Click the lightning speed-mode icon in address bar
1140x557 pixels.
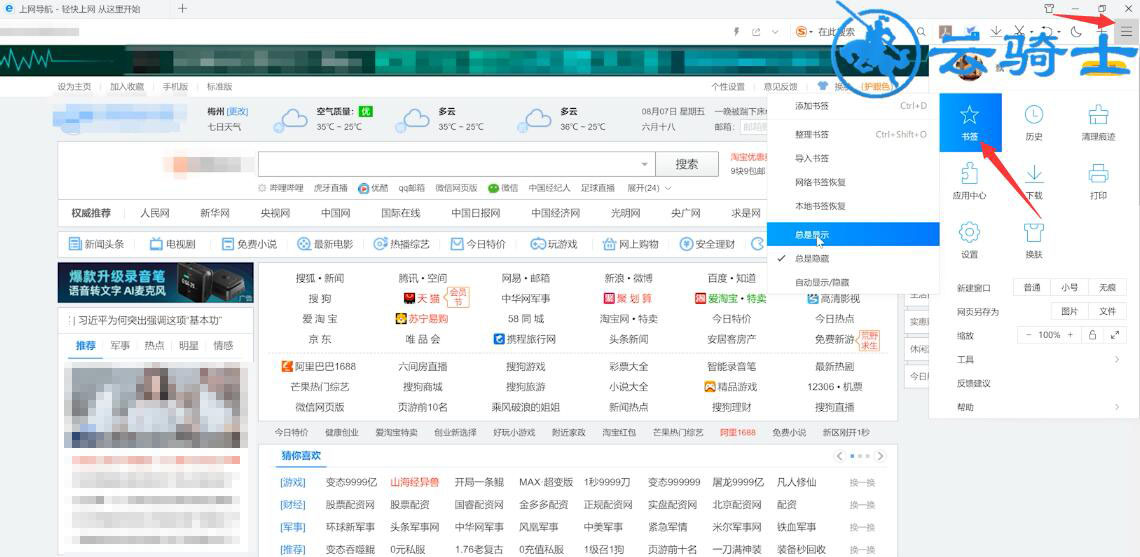tap(737, 32)
